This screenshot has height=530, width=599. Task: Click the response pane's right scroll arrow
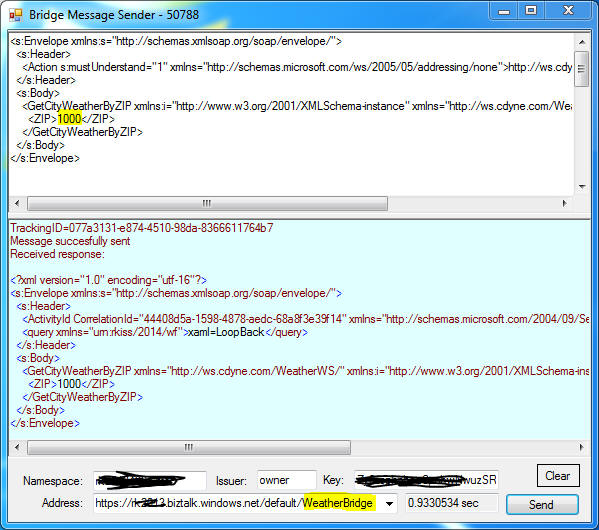pyautogui.click(x=581, y=447)
